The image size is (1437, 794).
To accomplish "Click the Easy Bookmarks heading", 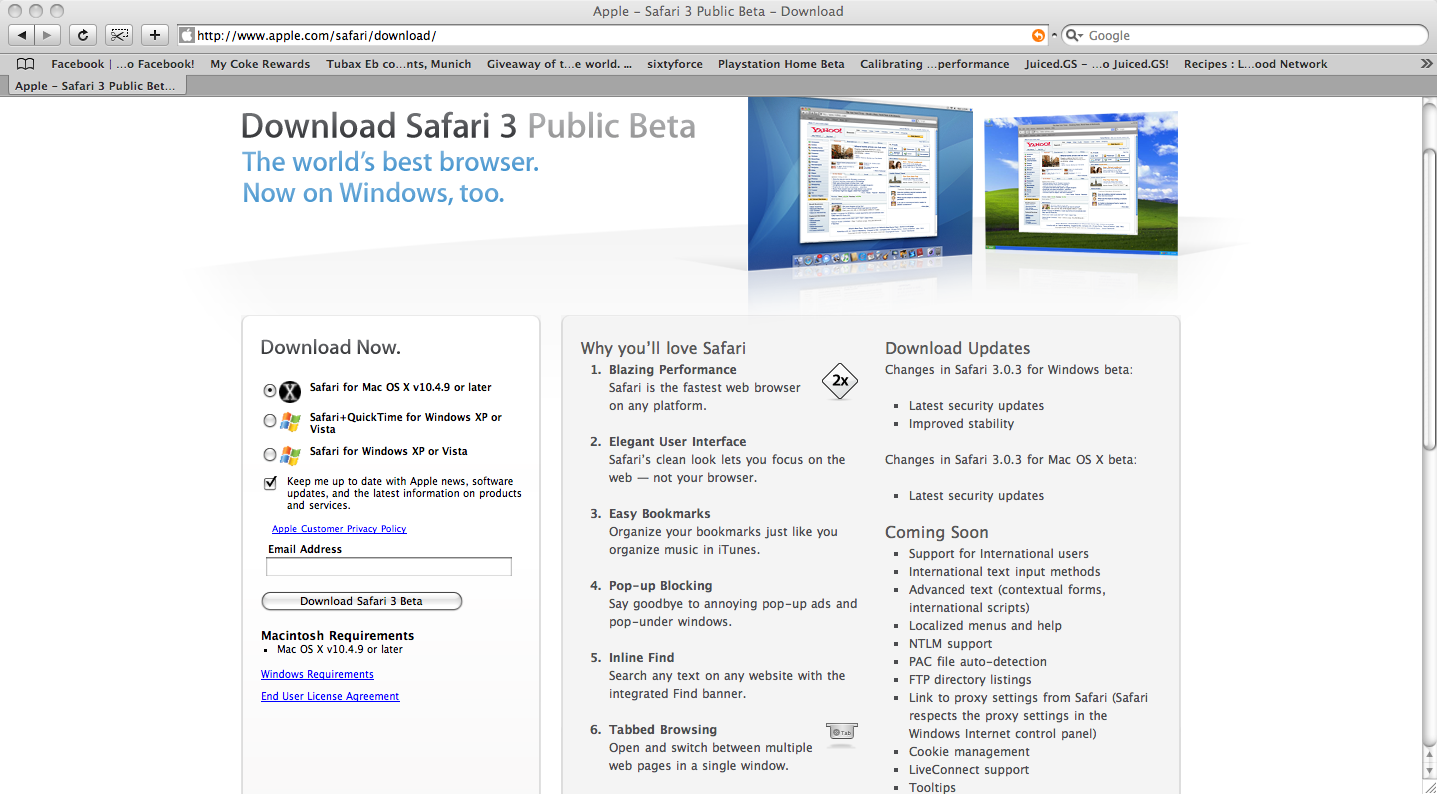I will point(660,514).
